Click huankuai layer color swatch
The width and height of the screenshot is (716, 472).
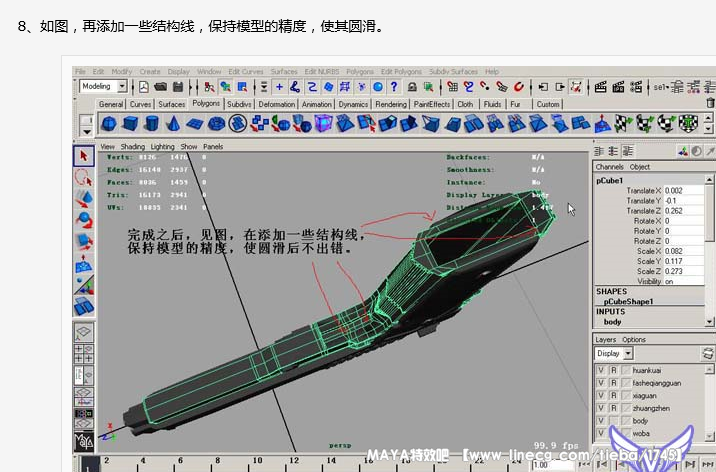coord(626,370)
